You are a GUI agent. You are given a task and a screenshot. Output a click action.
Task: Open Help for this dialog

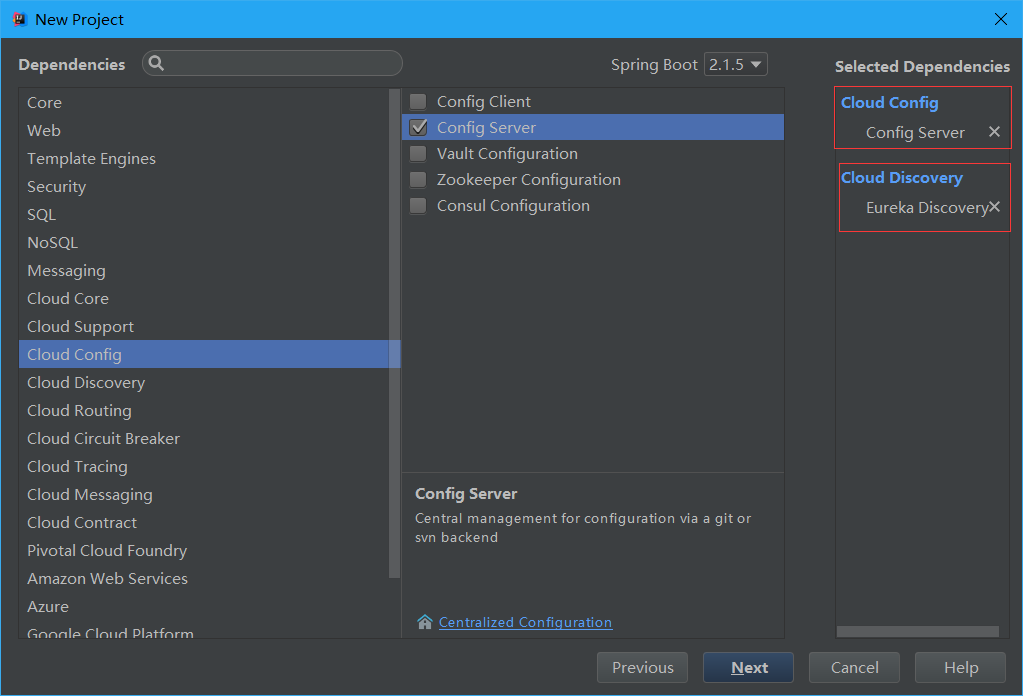click(x=960, y=667)
